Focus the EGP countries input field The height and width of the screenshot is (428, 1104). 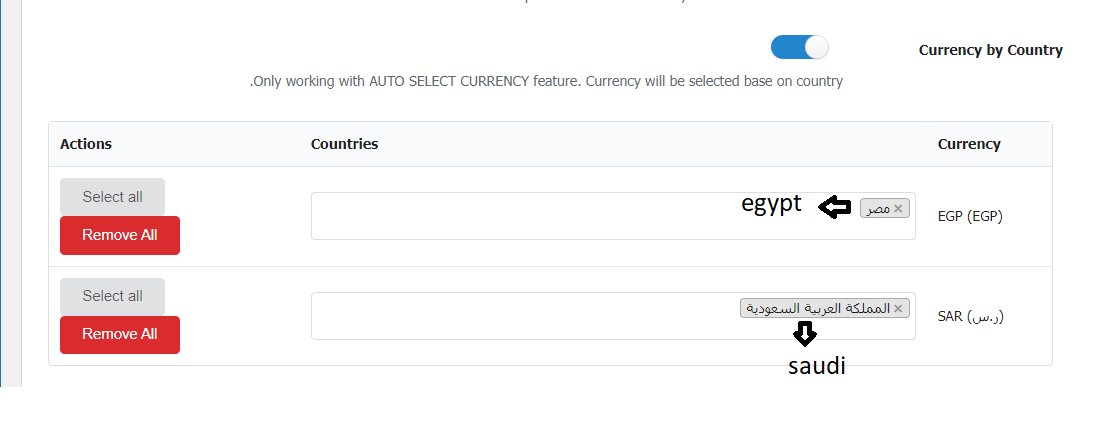[x=613, y=216]
